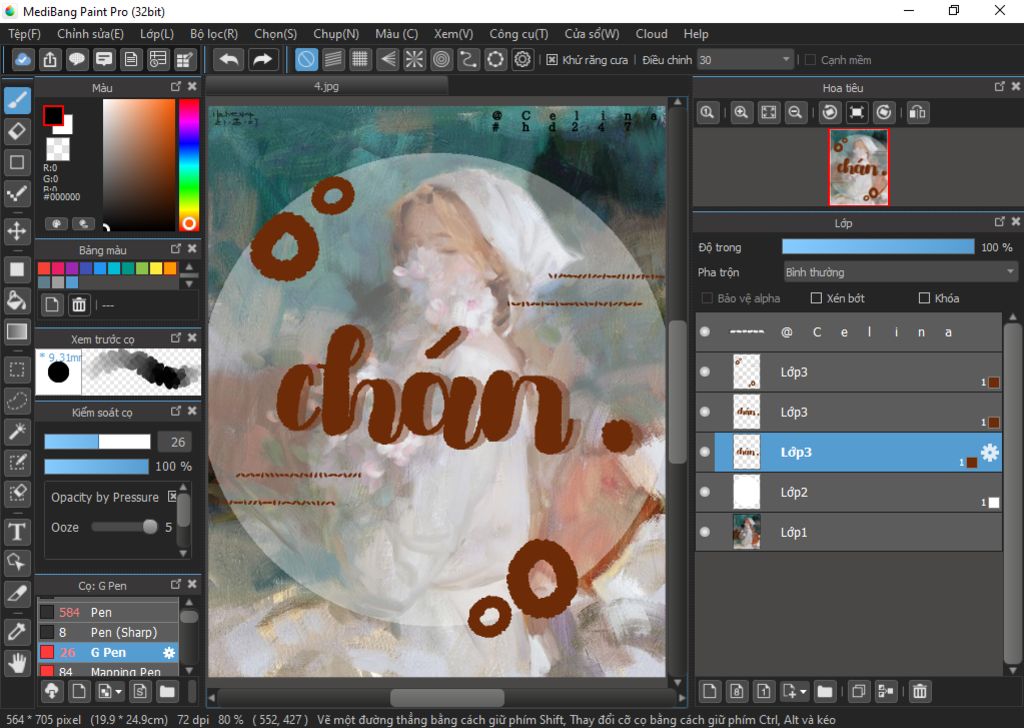This screenshot has height=728, width=1024.
Task: Open settings gear on highlighted Lớp3 layer
Action: point(990,452)
